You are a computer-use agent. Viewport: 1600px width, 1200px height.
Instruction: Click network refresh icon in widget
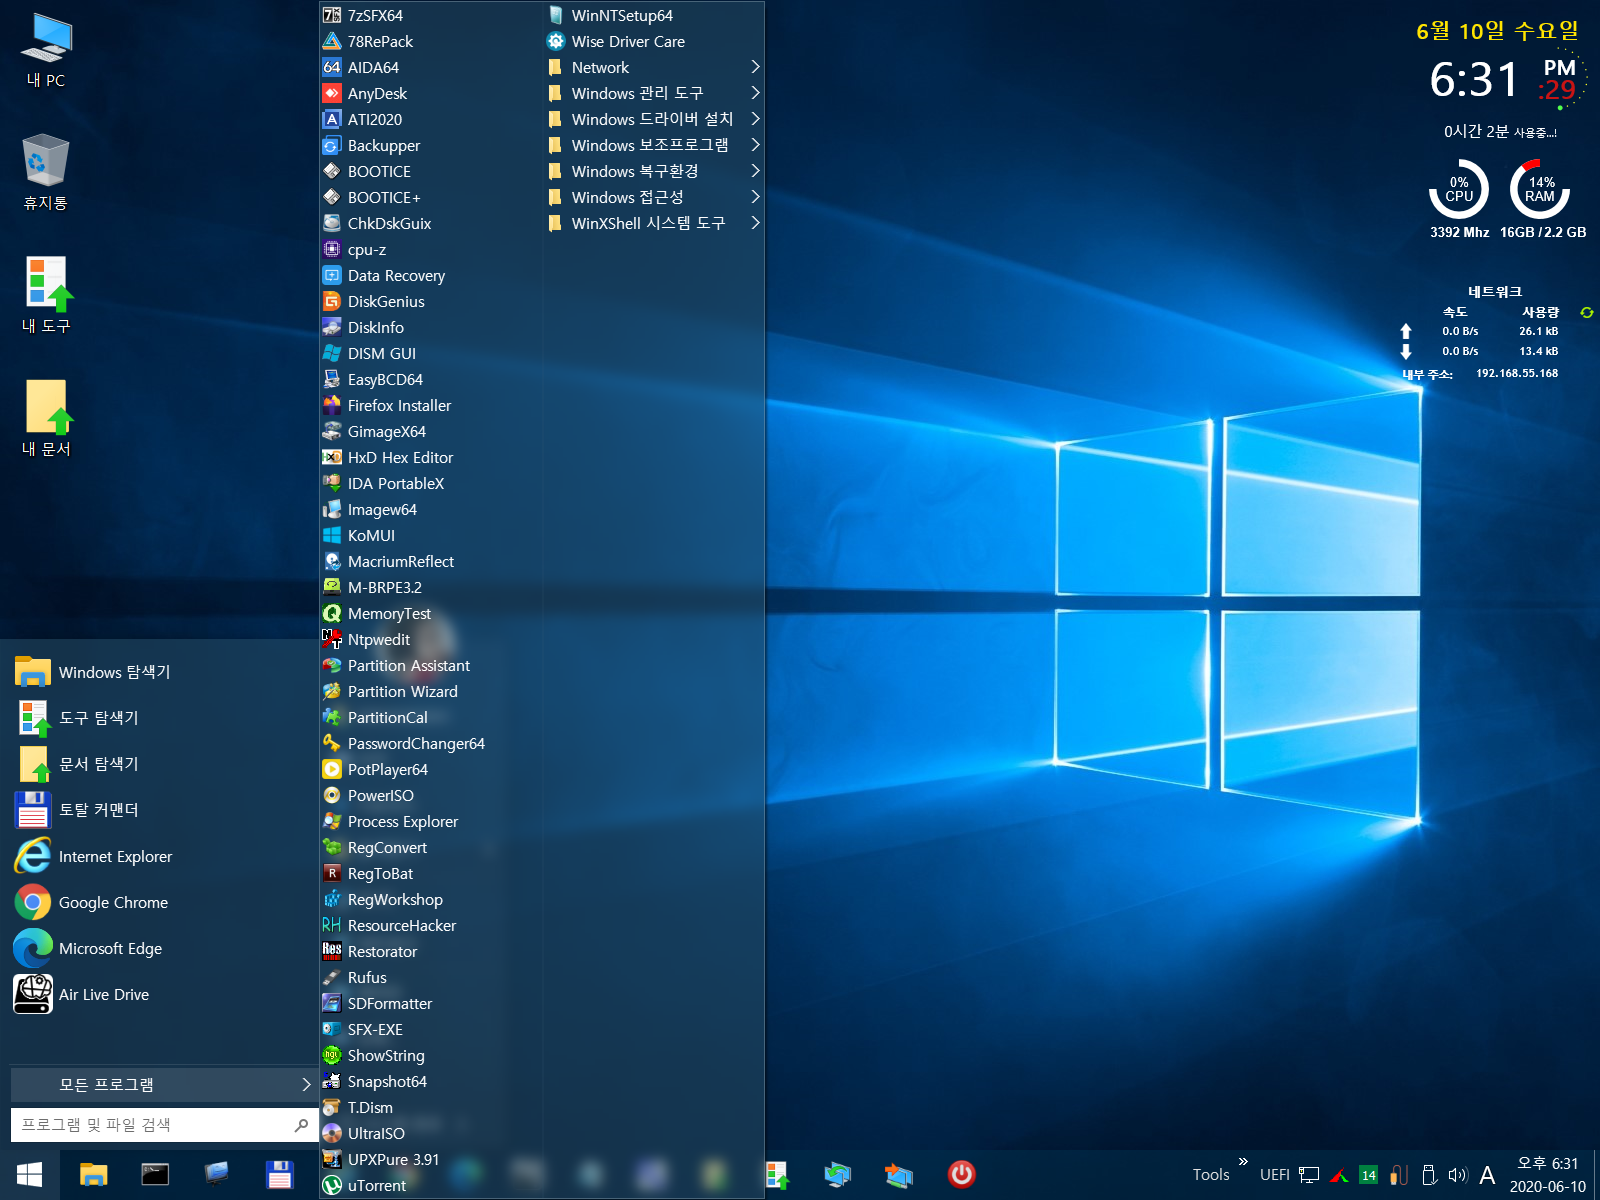[x=1586, y=313]
